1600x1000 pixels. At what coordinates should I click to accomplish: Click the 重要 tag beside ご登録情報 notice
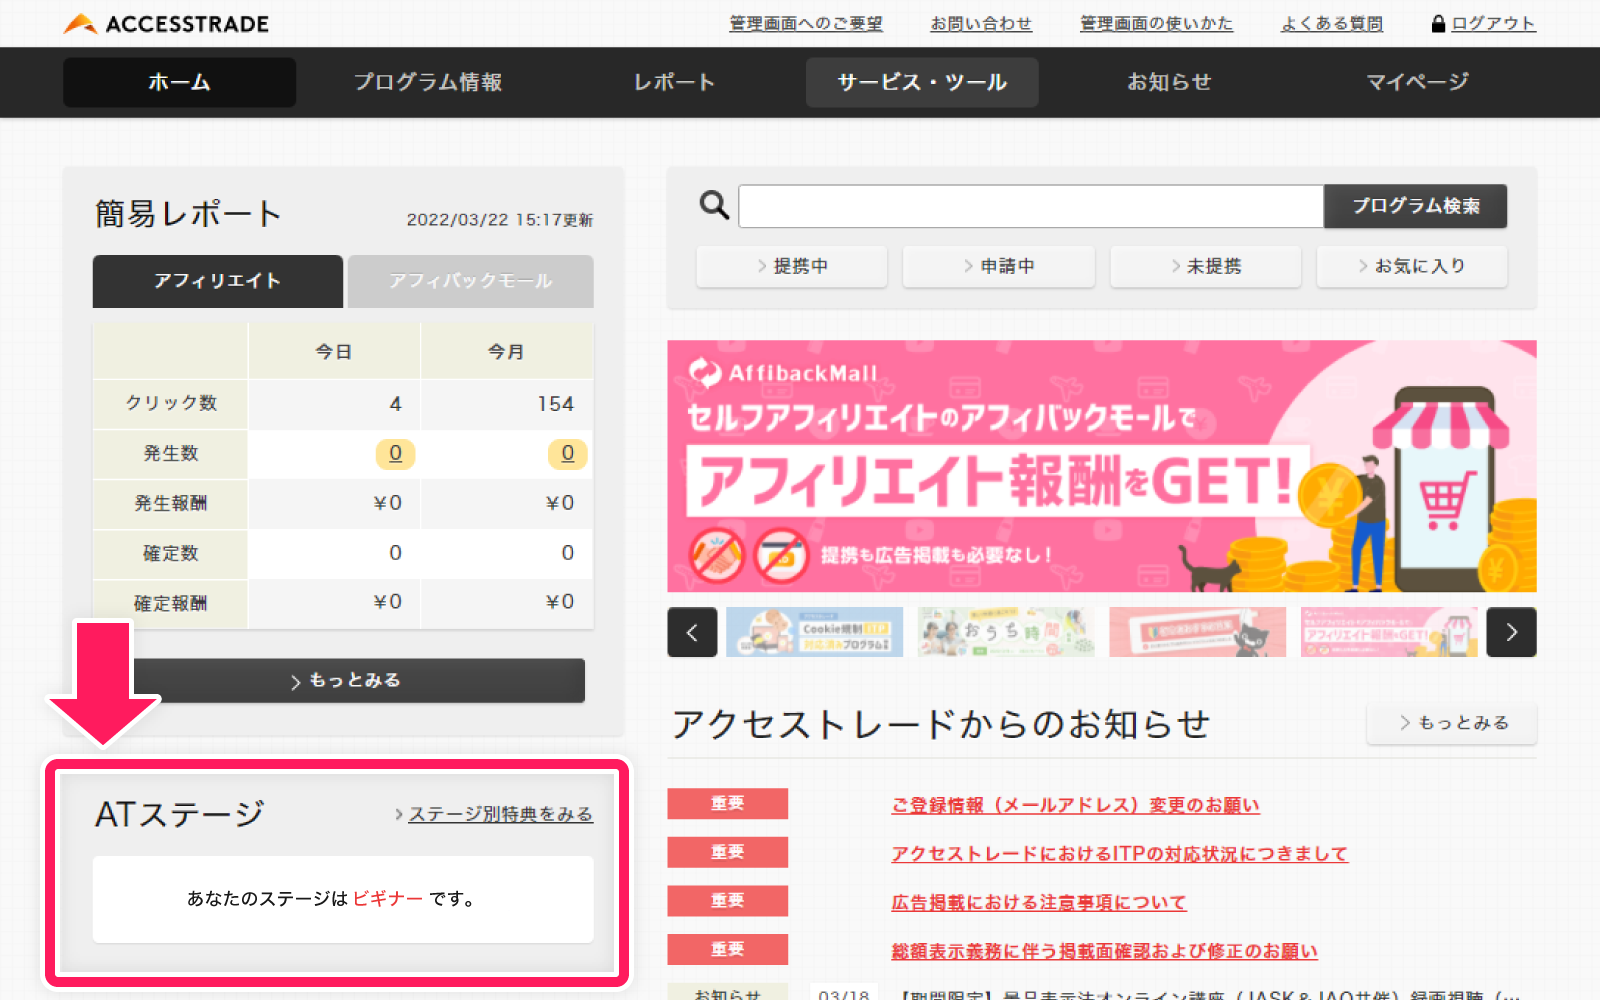pyautogui.click(x=728, y=804)
